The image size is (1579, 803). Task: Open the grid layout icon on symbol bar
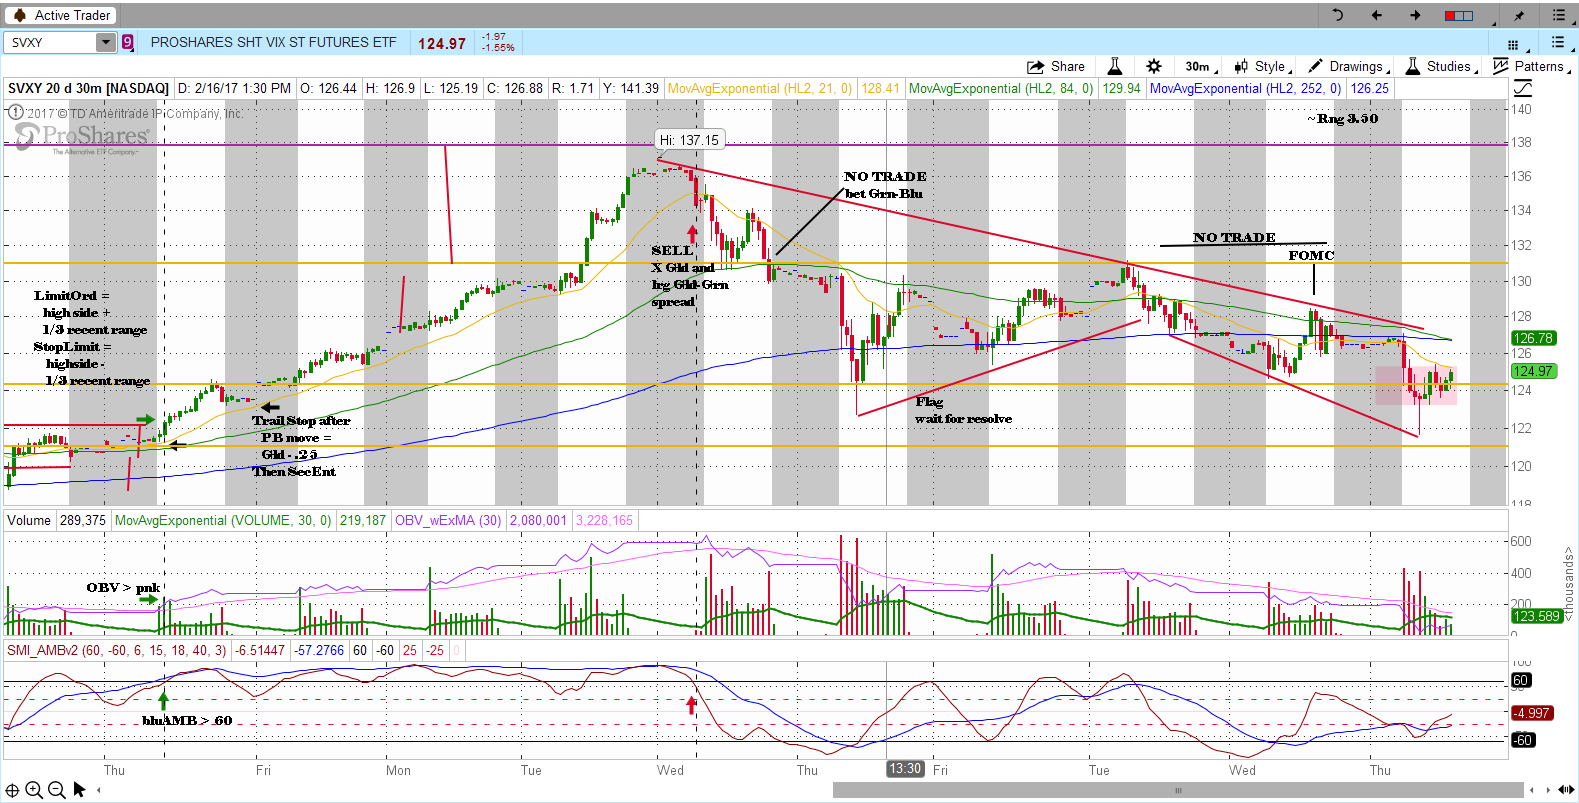(x=1514, y=44)
